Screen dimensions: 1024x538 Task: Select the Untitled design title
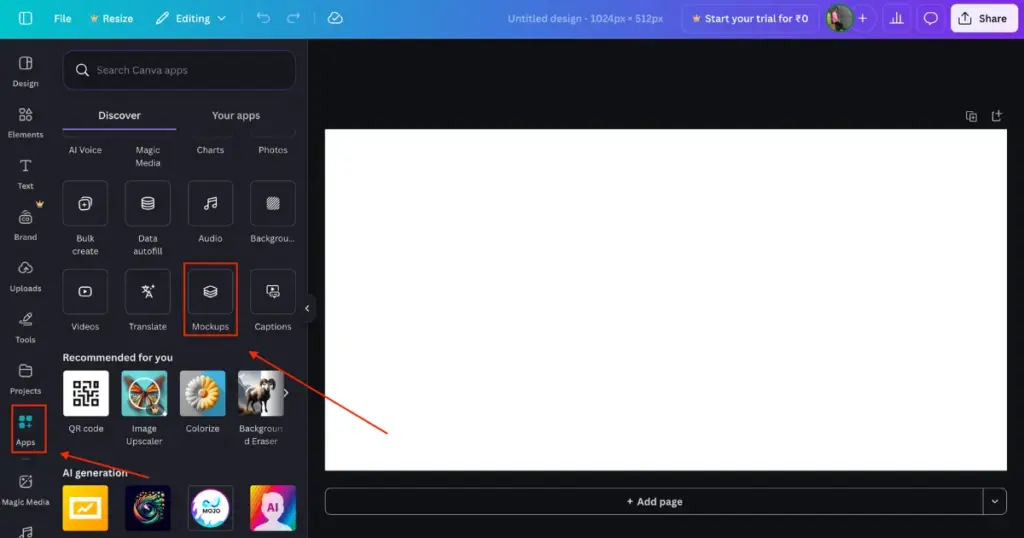[585, 18]
